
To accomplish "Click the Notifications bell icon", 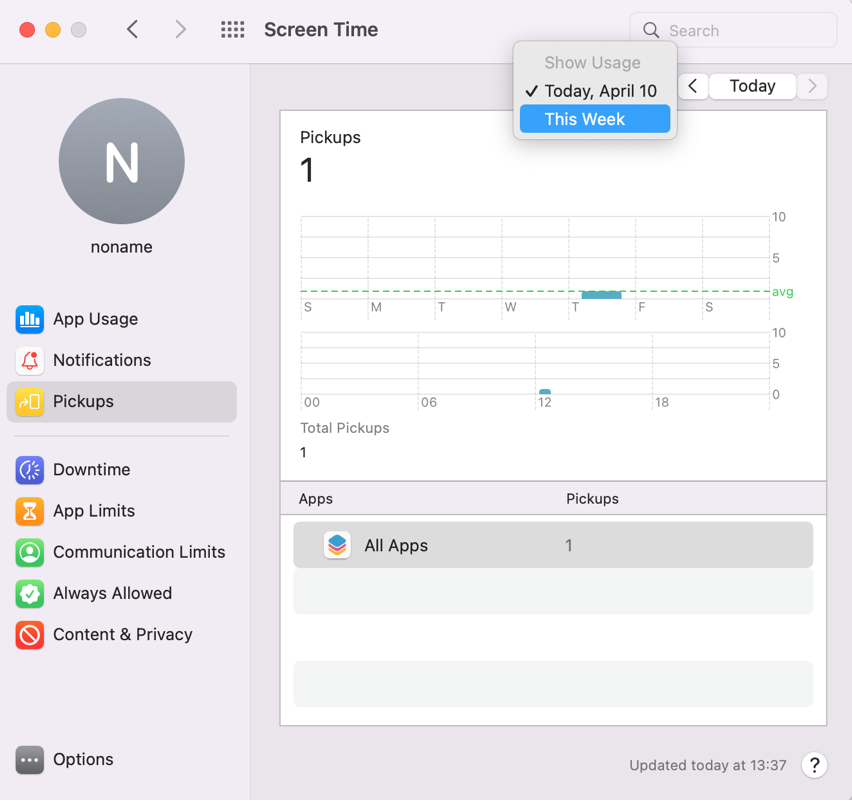I will 30,360.
